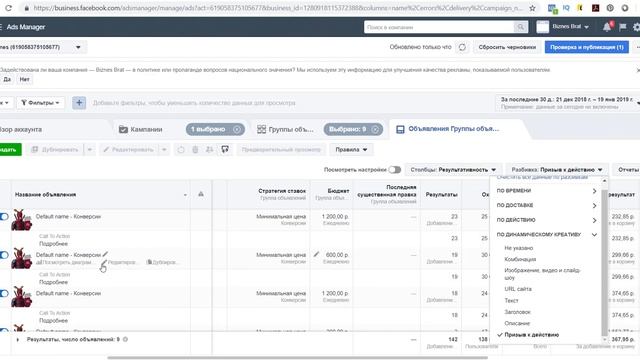Open the 'Фильтры' dropdown
This screenshot has height=360, width=640.
pos(40,103)
